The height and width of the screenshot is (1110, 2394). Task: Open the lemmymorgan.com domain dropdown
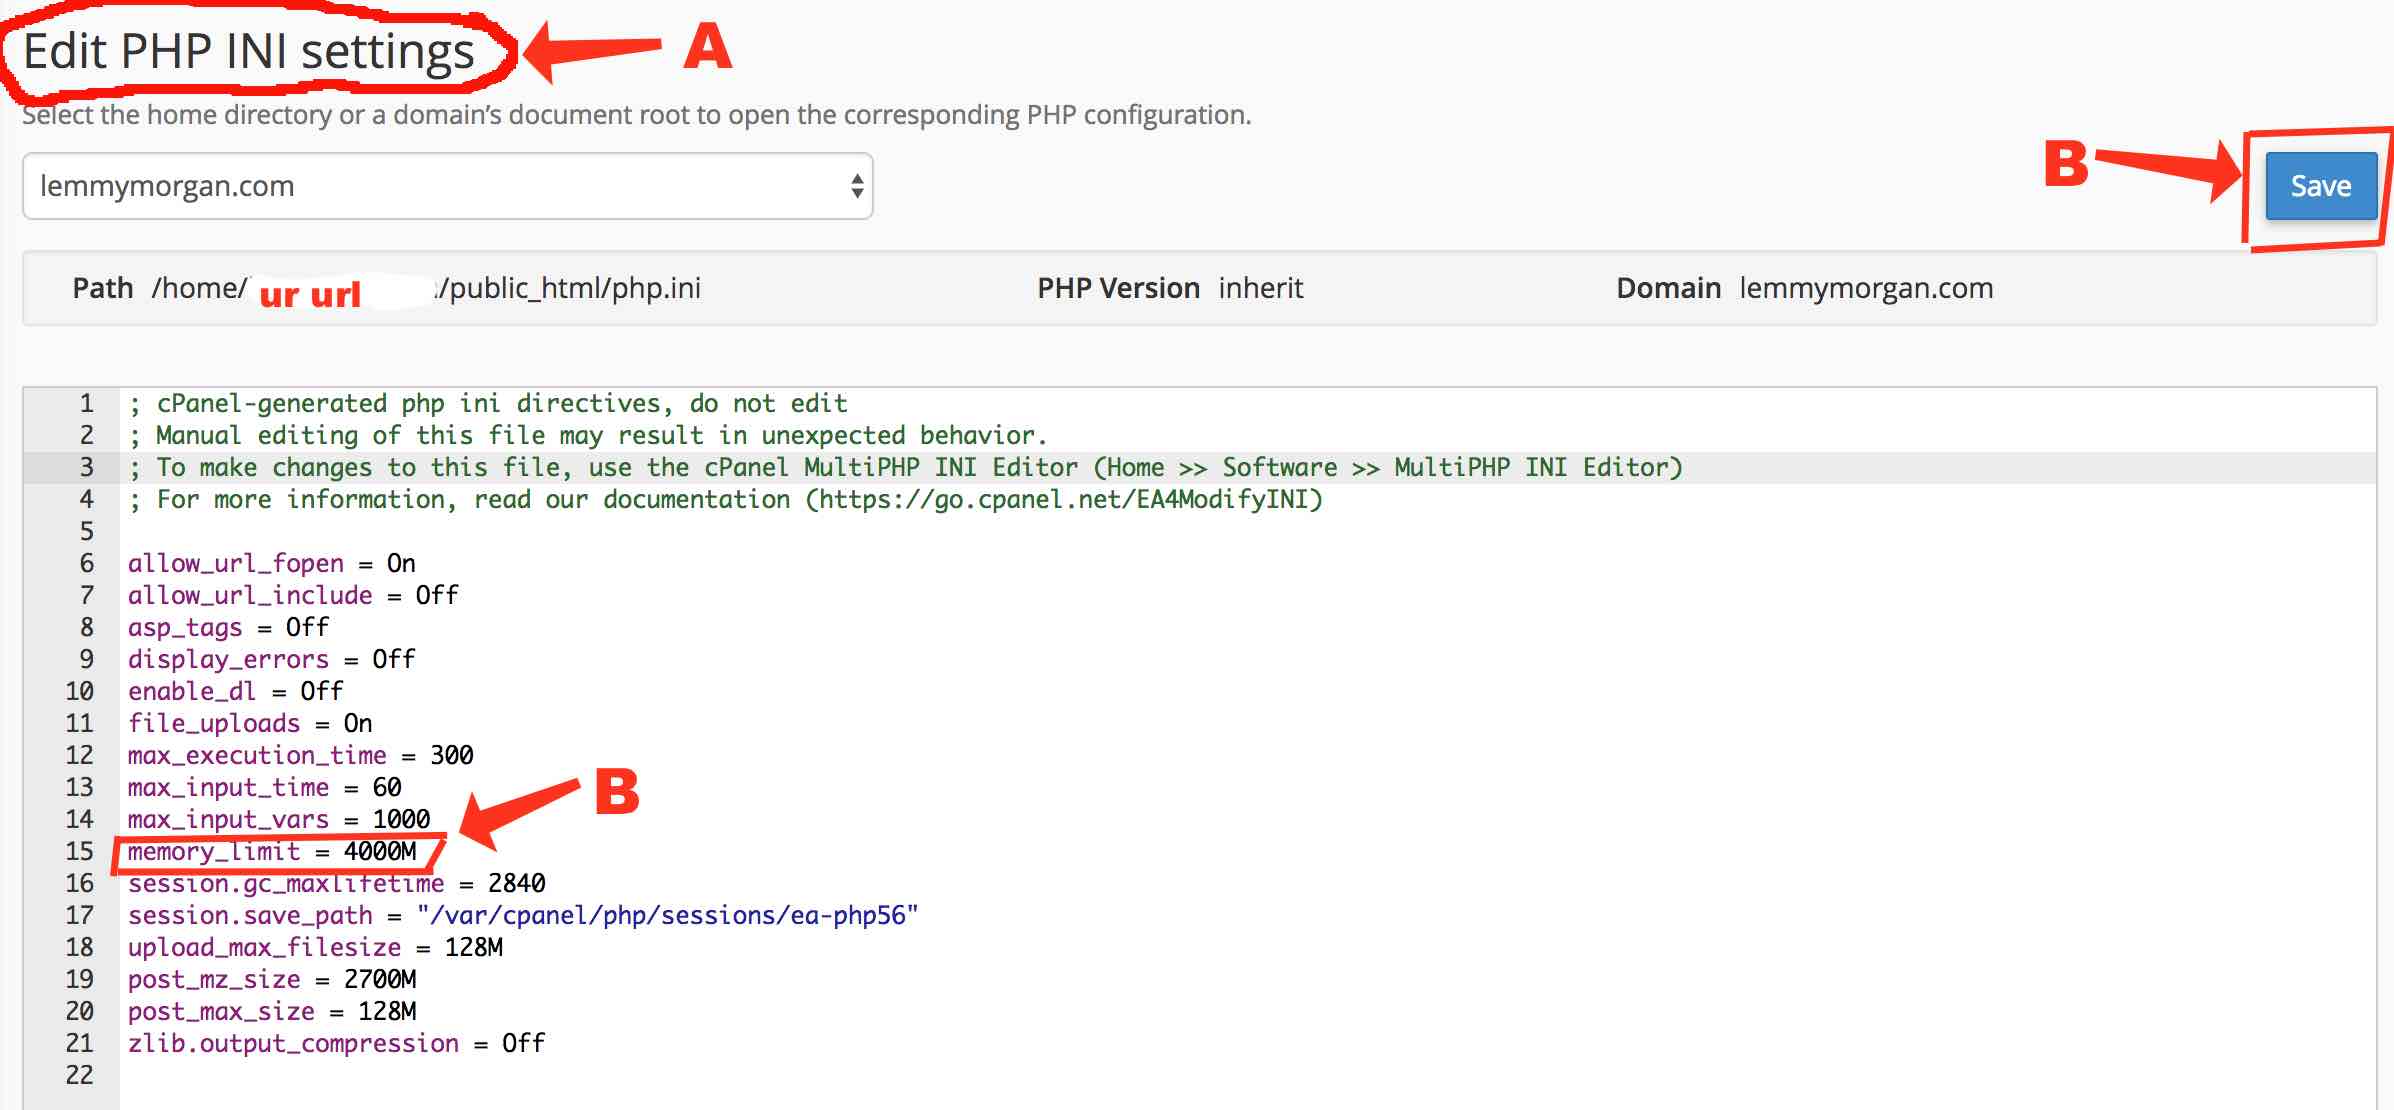coord(446,186)
